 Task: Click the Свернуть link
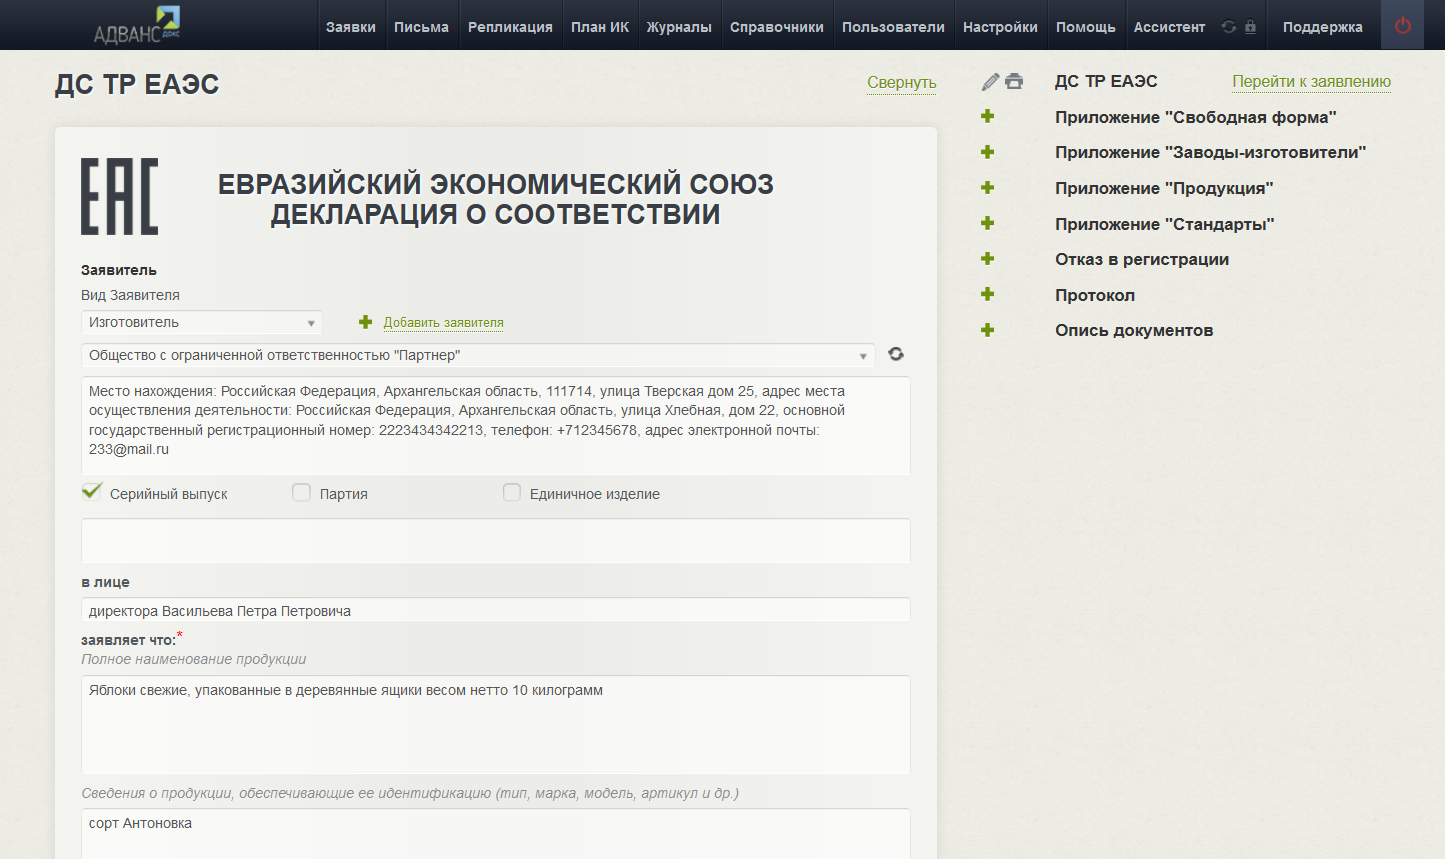pyautogui.click(x=902, y=82)
